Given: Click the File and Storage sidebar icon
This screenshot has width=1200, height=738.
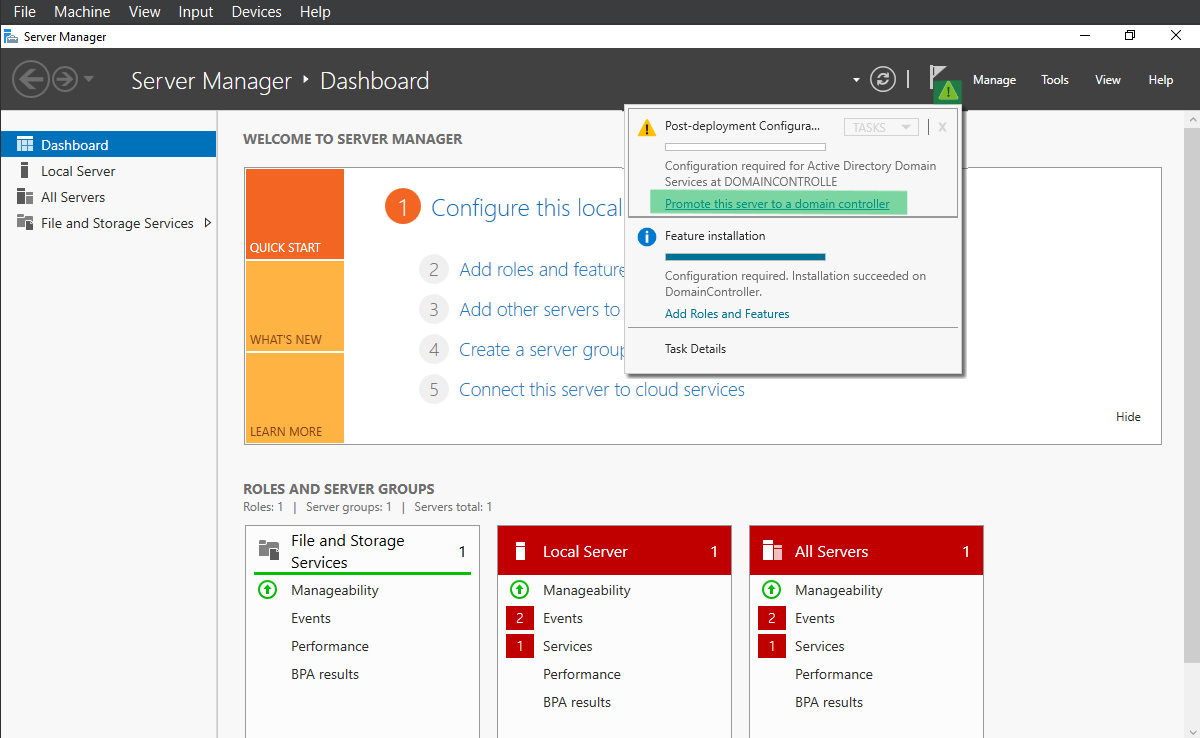Looking at the screenshot, I should point(25,223).
